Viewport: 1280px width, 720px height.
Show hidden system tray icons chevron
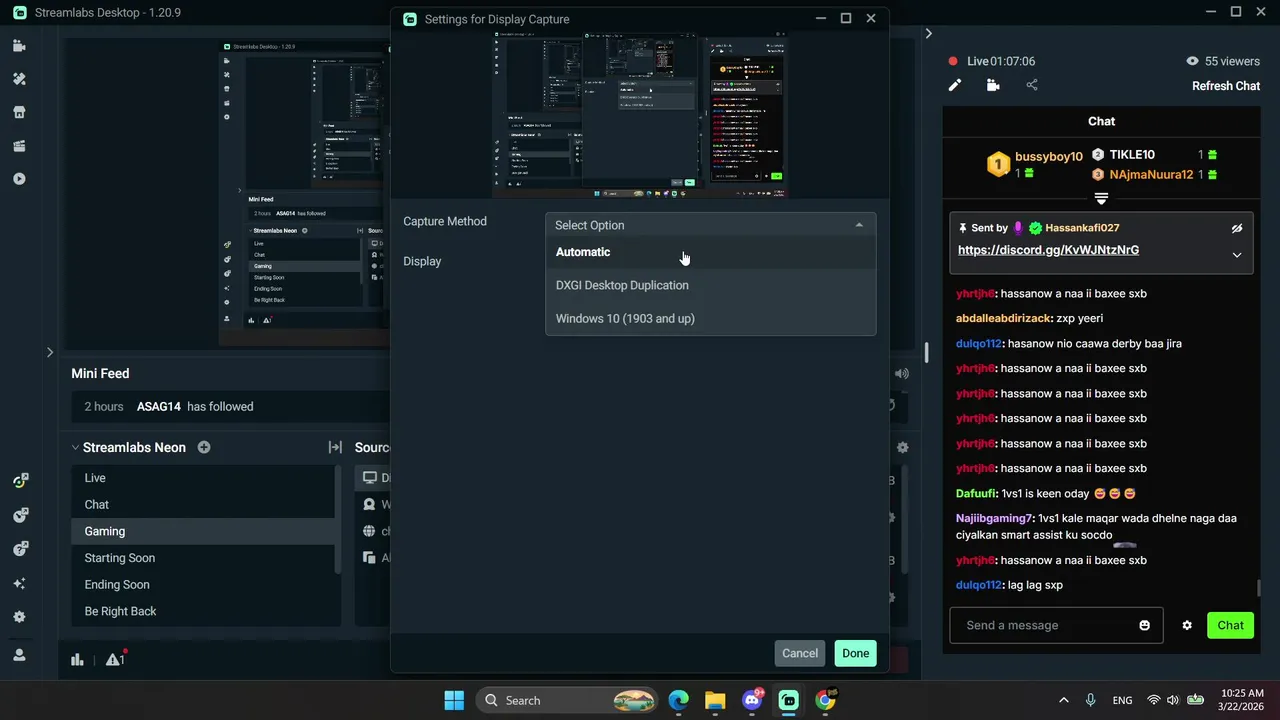(x=1063, y=700)
